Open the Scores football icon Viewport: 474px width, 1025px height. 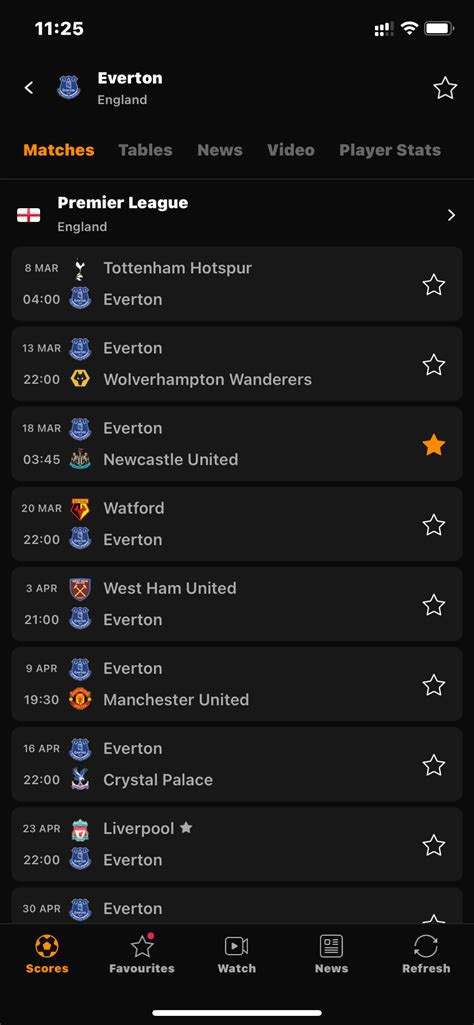point(46,945)
